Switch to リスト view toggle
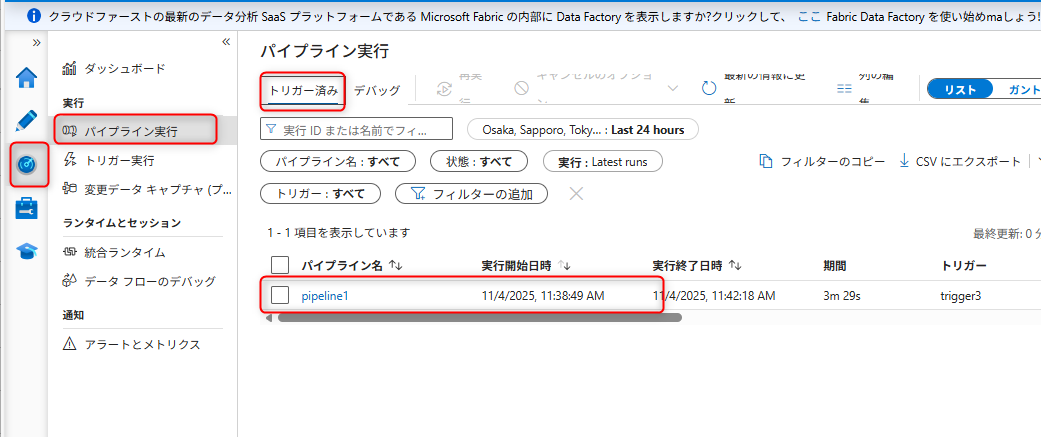1041x437 pixels. click(x=960, y=89)
